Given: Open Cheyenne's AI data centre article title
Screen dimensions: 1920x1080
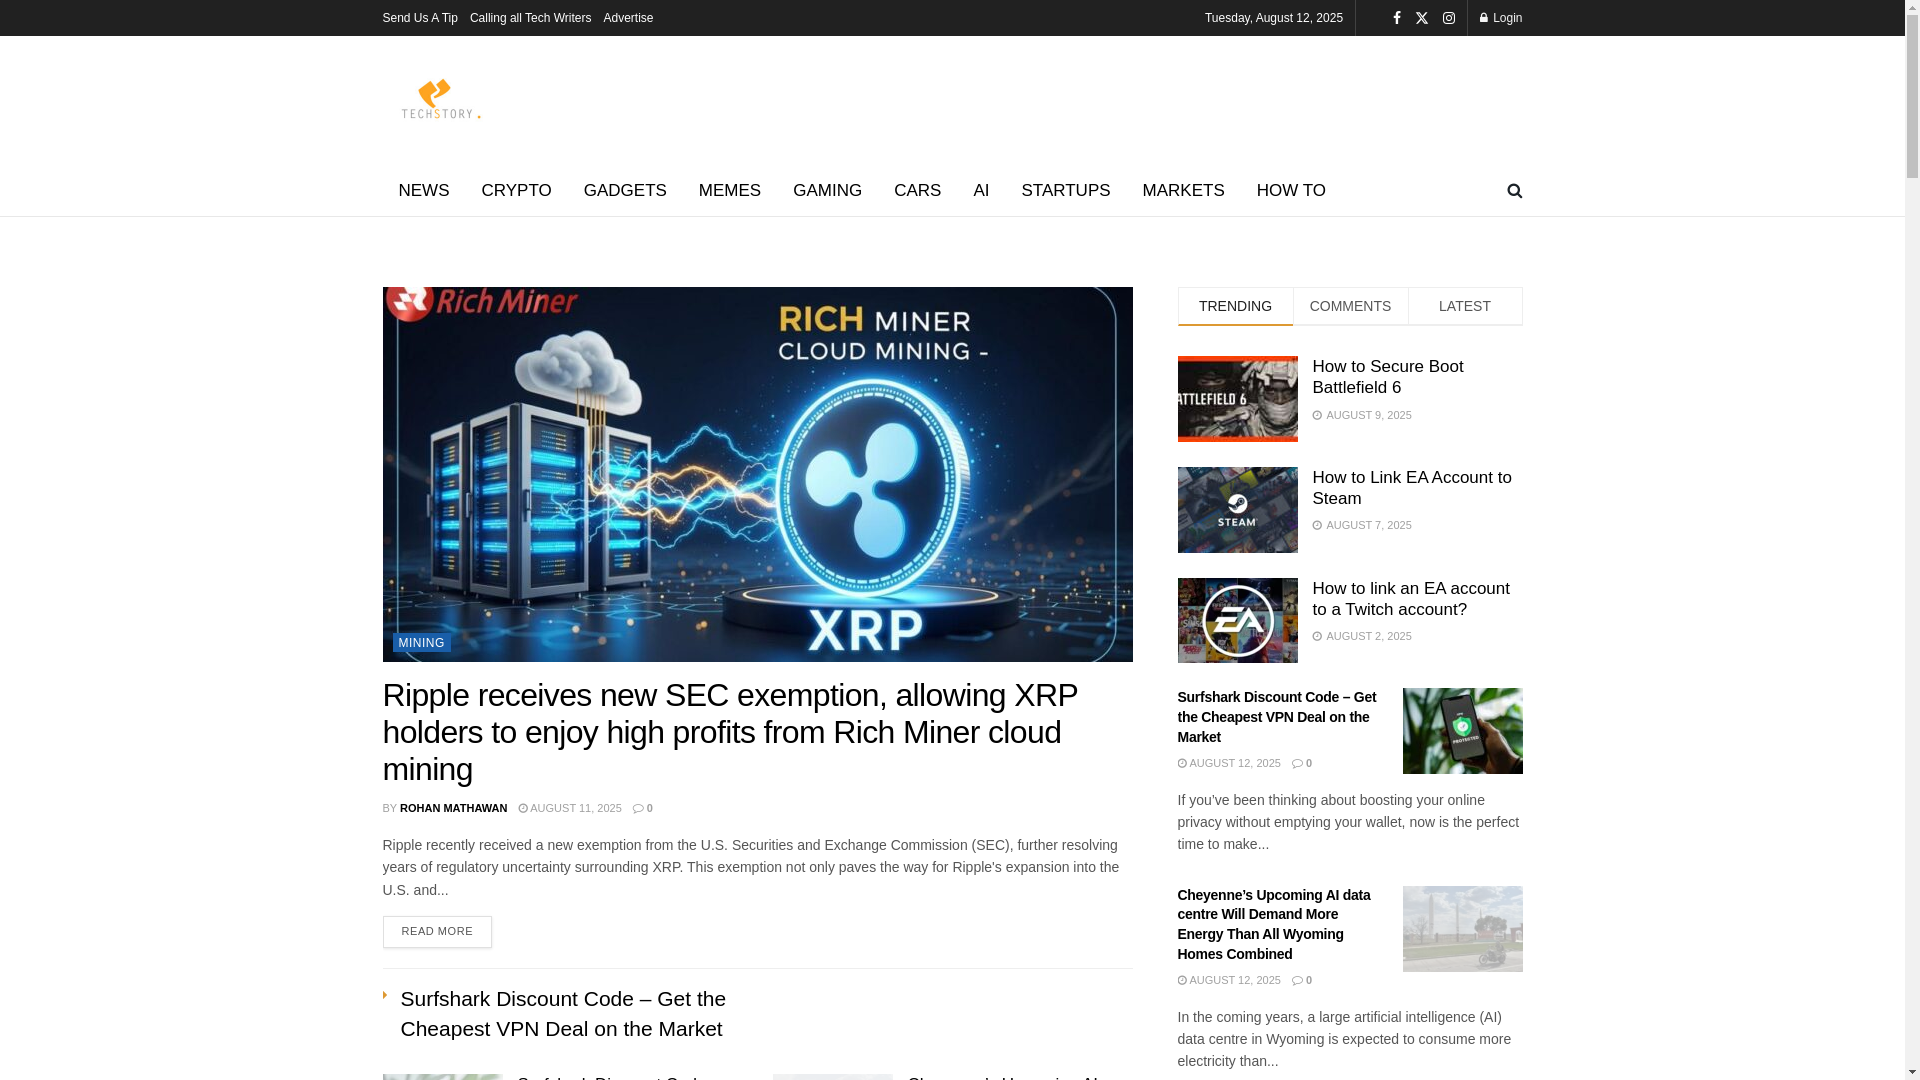Looking at the screenshot, I should click(1273, 924).
